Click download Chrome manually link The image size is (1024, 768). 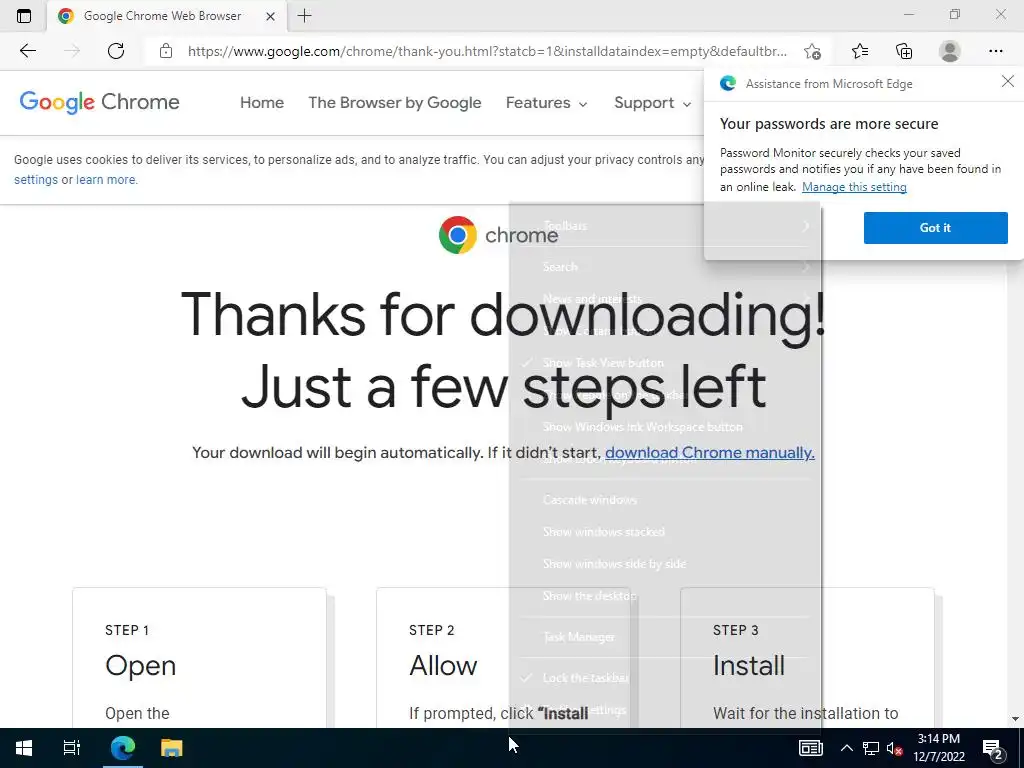point(709,453)
